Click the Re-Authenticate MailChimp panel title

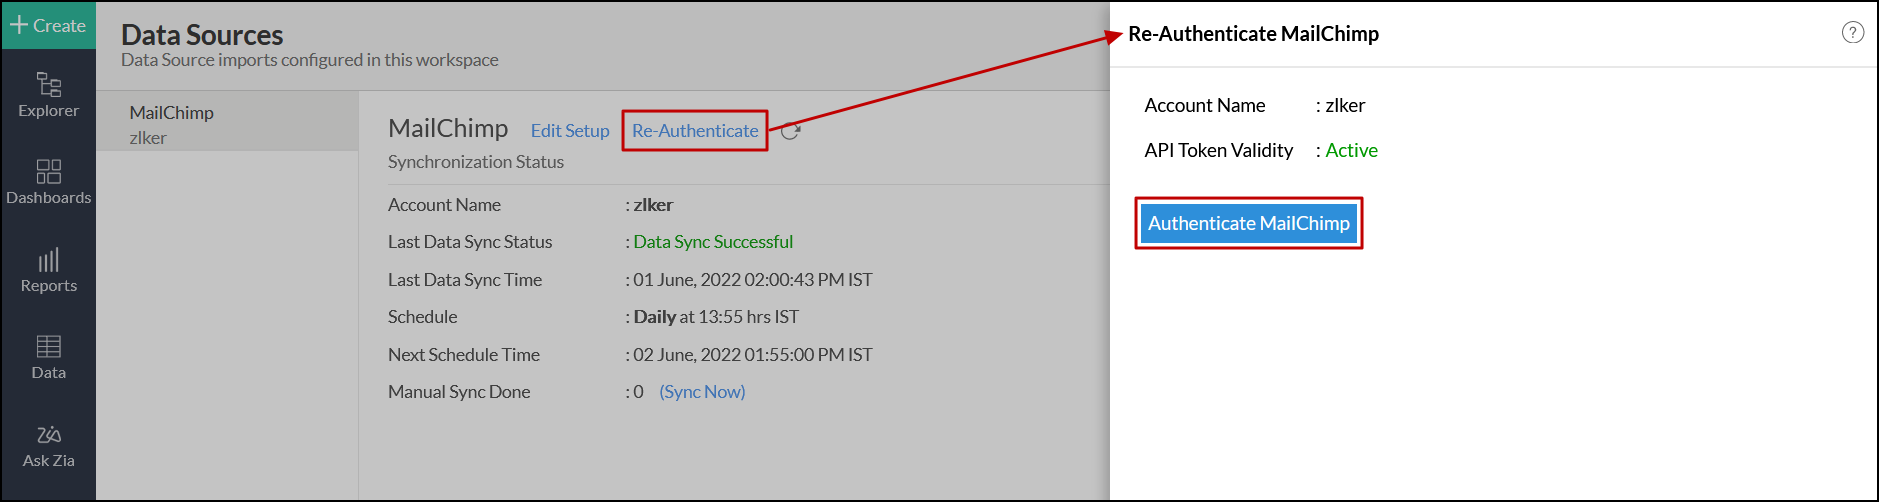coord(1253,34)
